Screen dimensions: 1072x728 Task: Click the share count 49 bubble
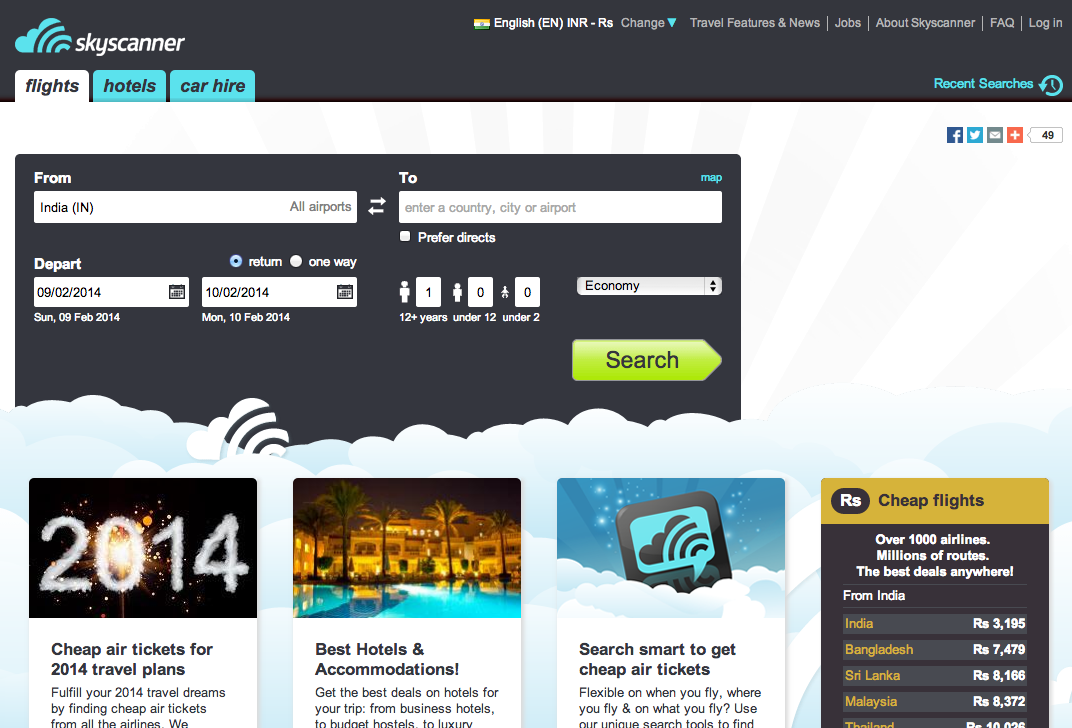pos(1046,135)
